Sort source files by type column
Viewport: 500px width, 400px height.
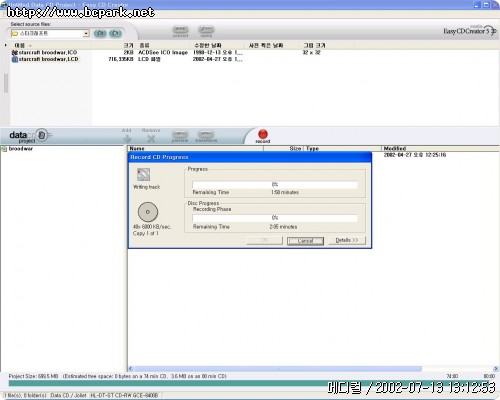(x=163, y=45)
